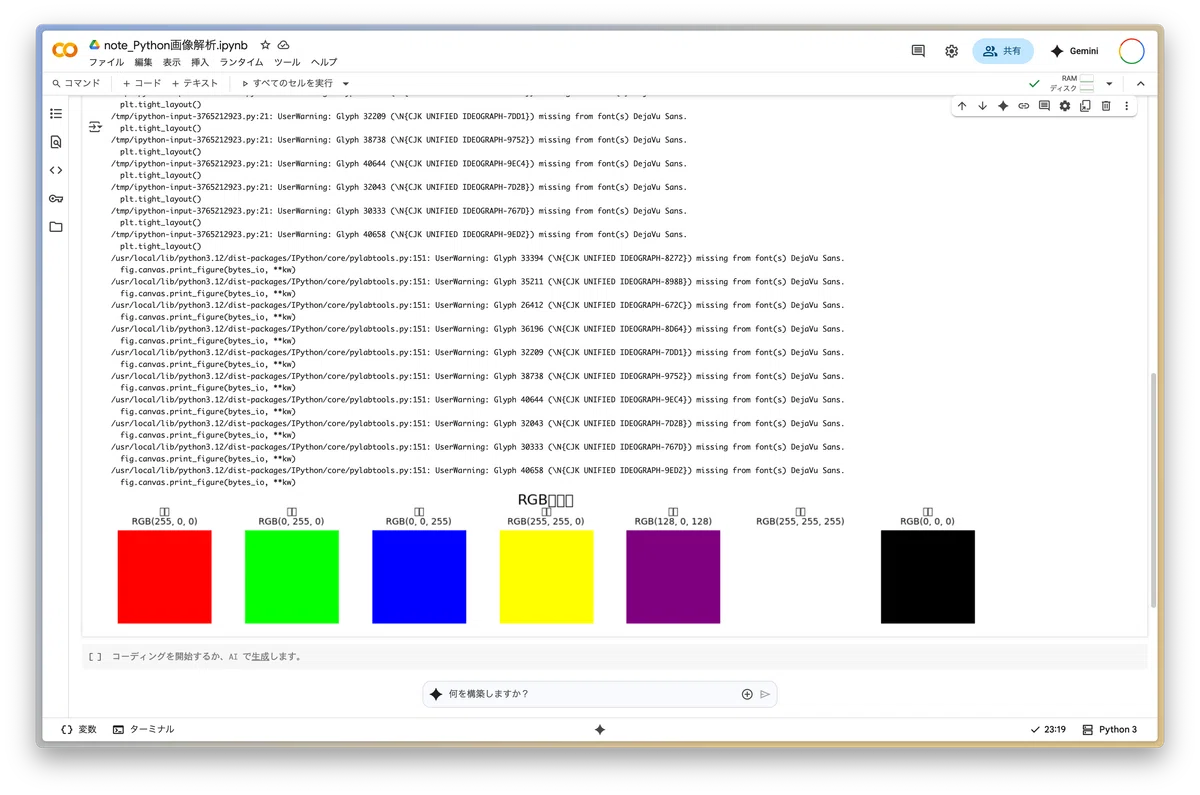This screenshot has height=795, width=1200.
Task: Open the ランタイム menu
Action: tap(242, 62)
